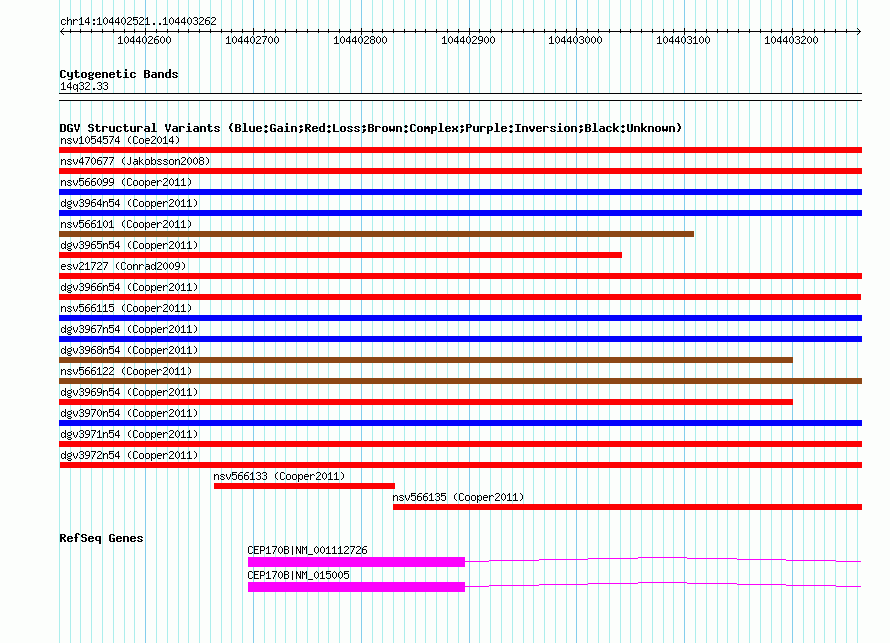Select dgv3965n54 (Cooper2011) label

[x=129, y=245]
